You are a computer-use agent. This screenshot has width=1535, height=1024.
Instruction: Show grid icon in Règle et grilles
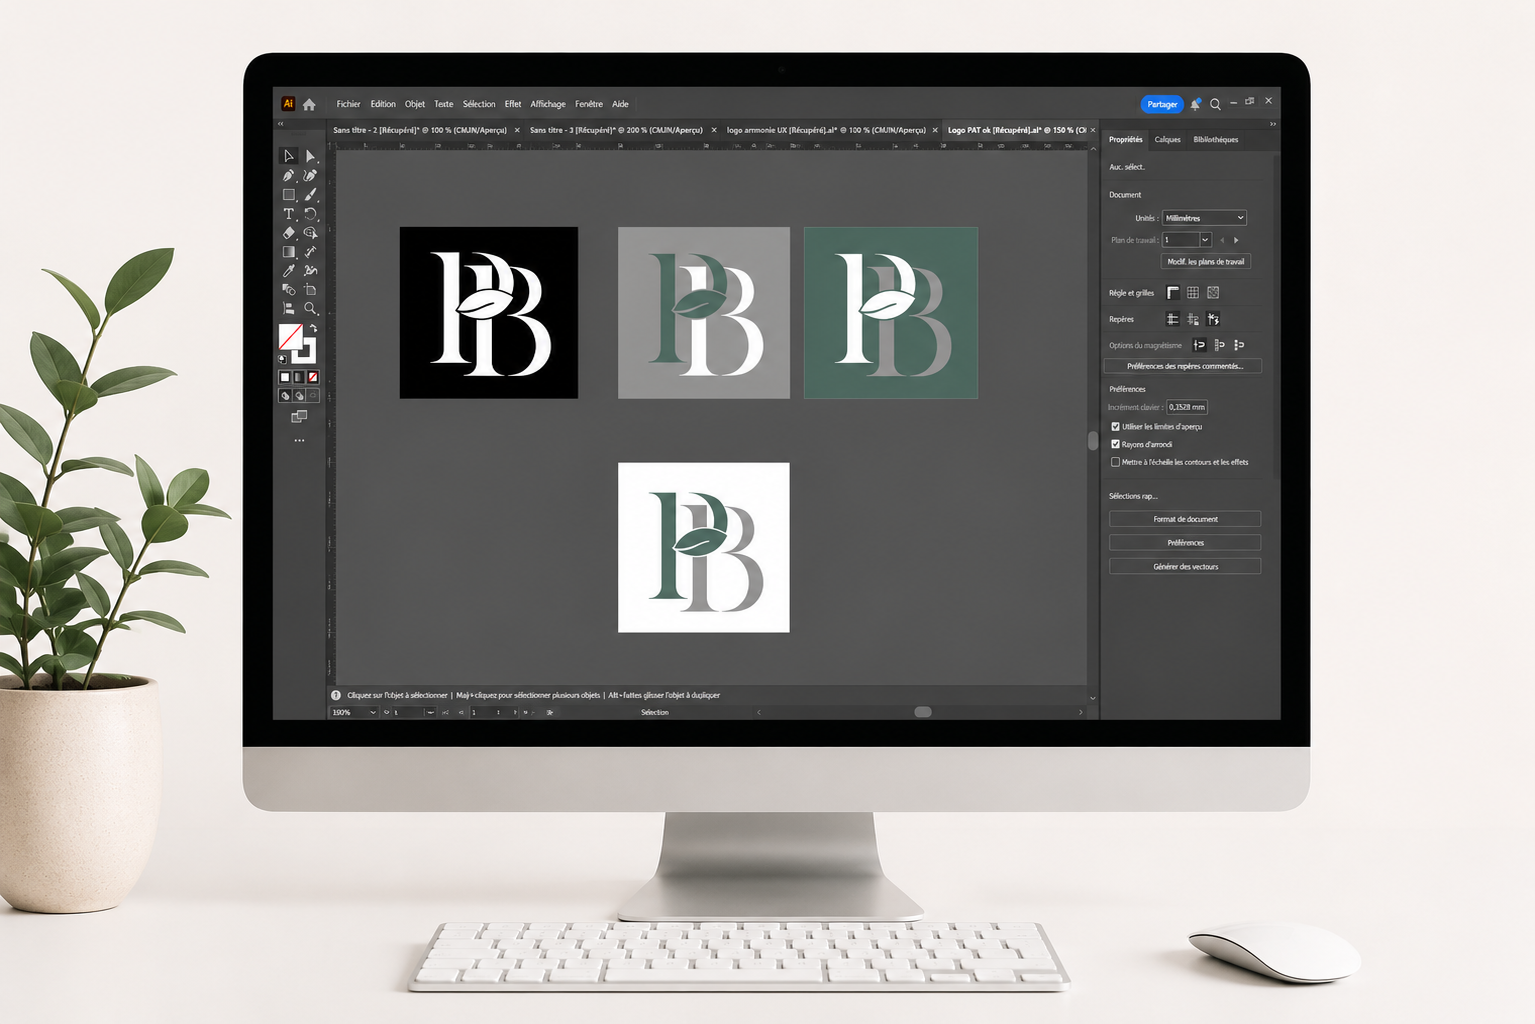coord(1193,293)
